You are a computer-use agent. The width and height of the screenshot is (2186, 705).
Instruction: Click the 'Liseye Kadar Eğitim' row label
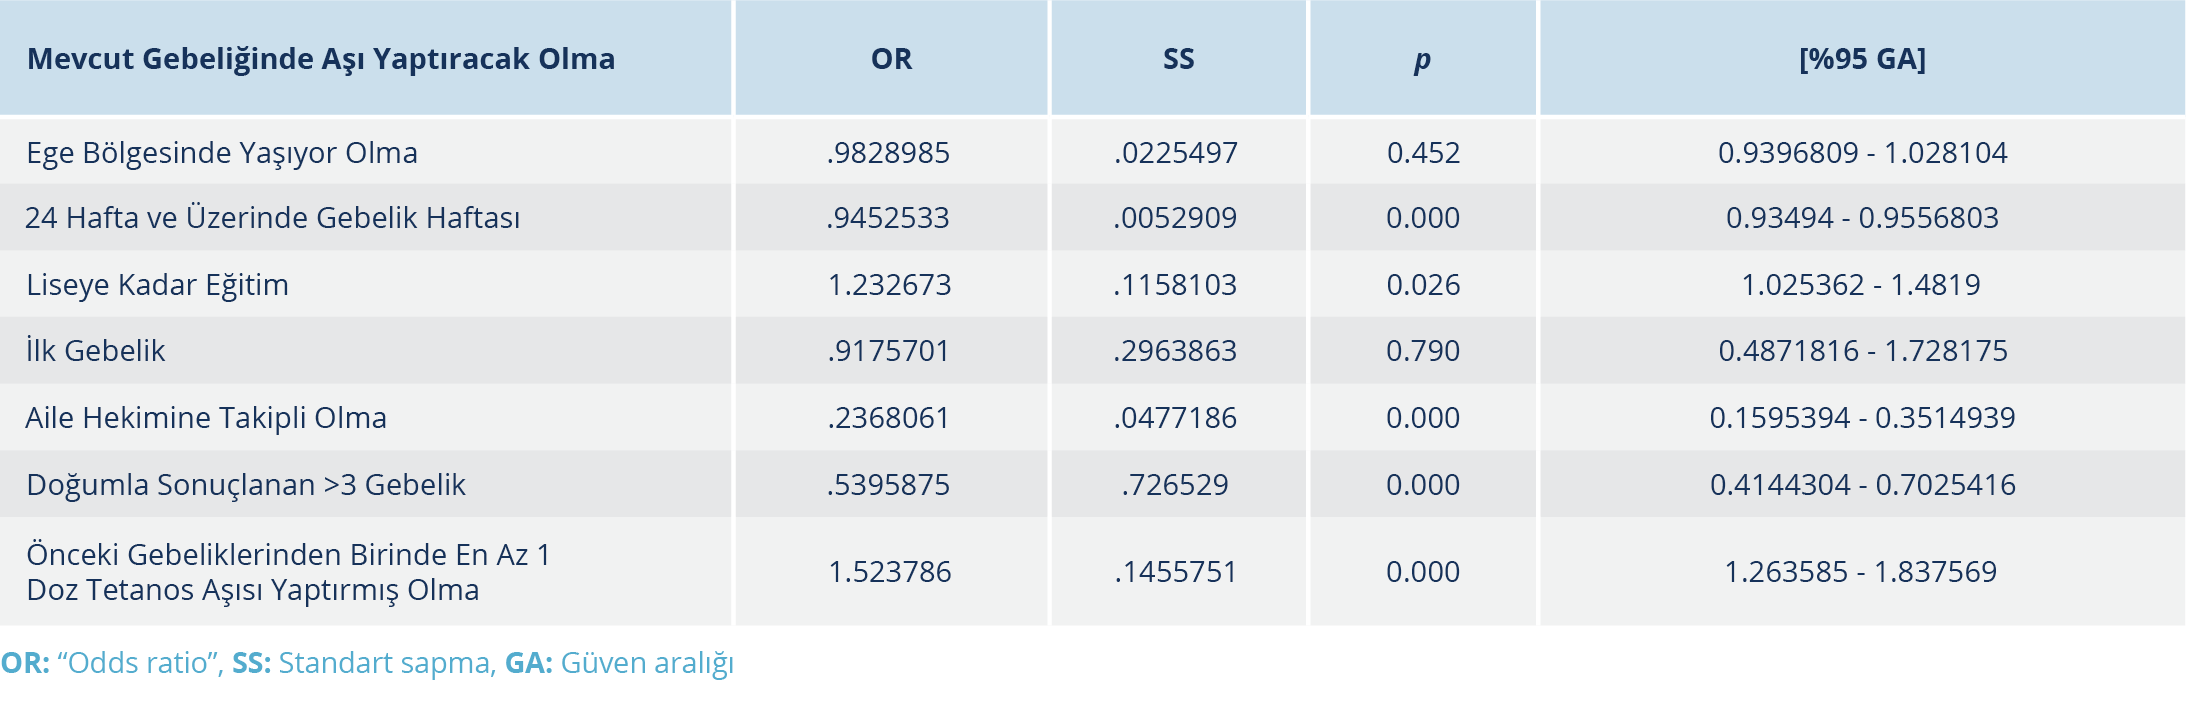click(x=157, y=285)
